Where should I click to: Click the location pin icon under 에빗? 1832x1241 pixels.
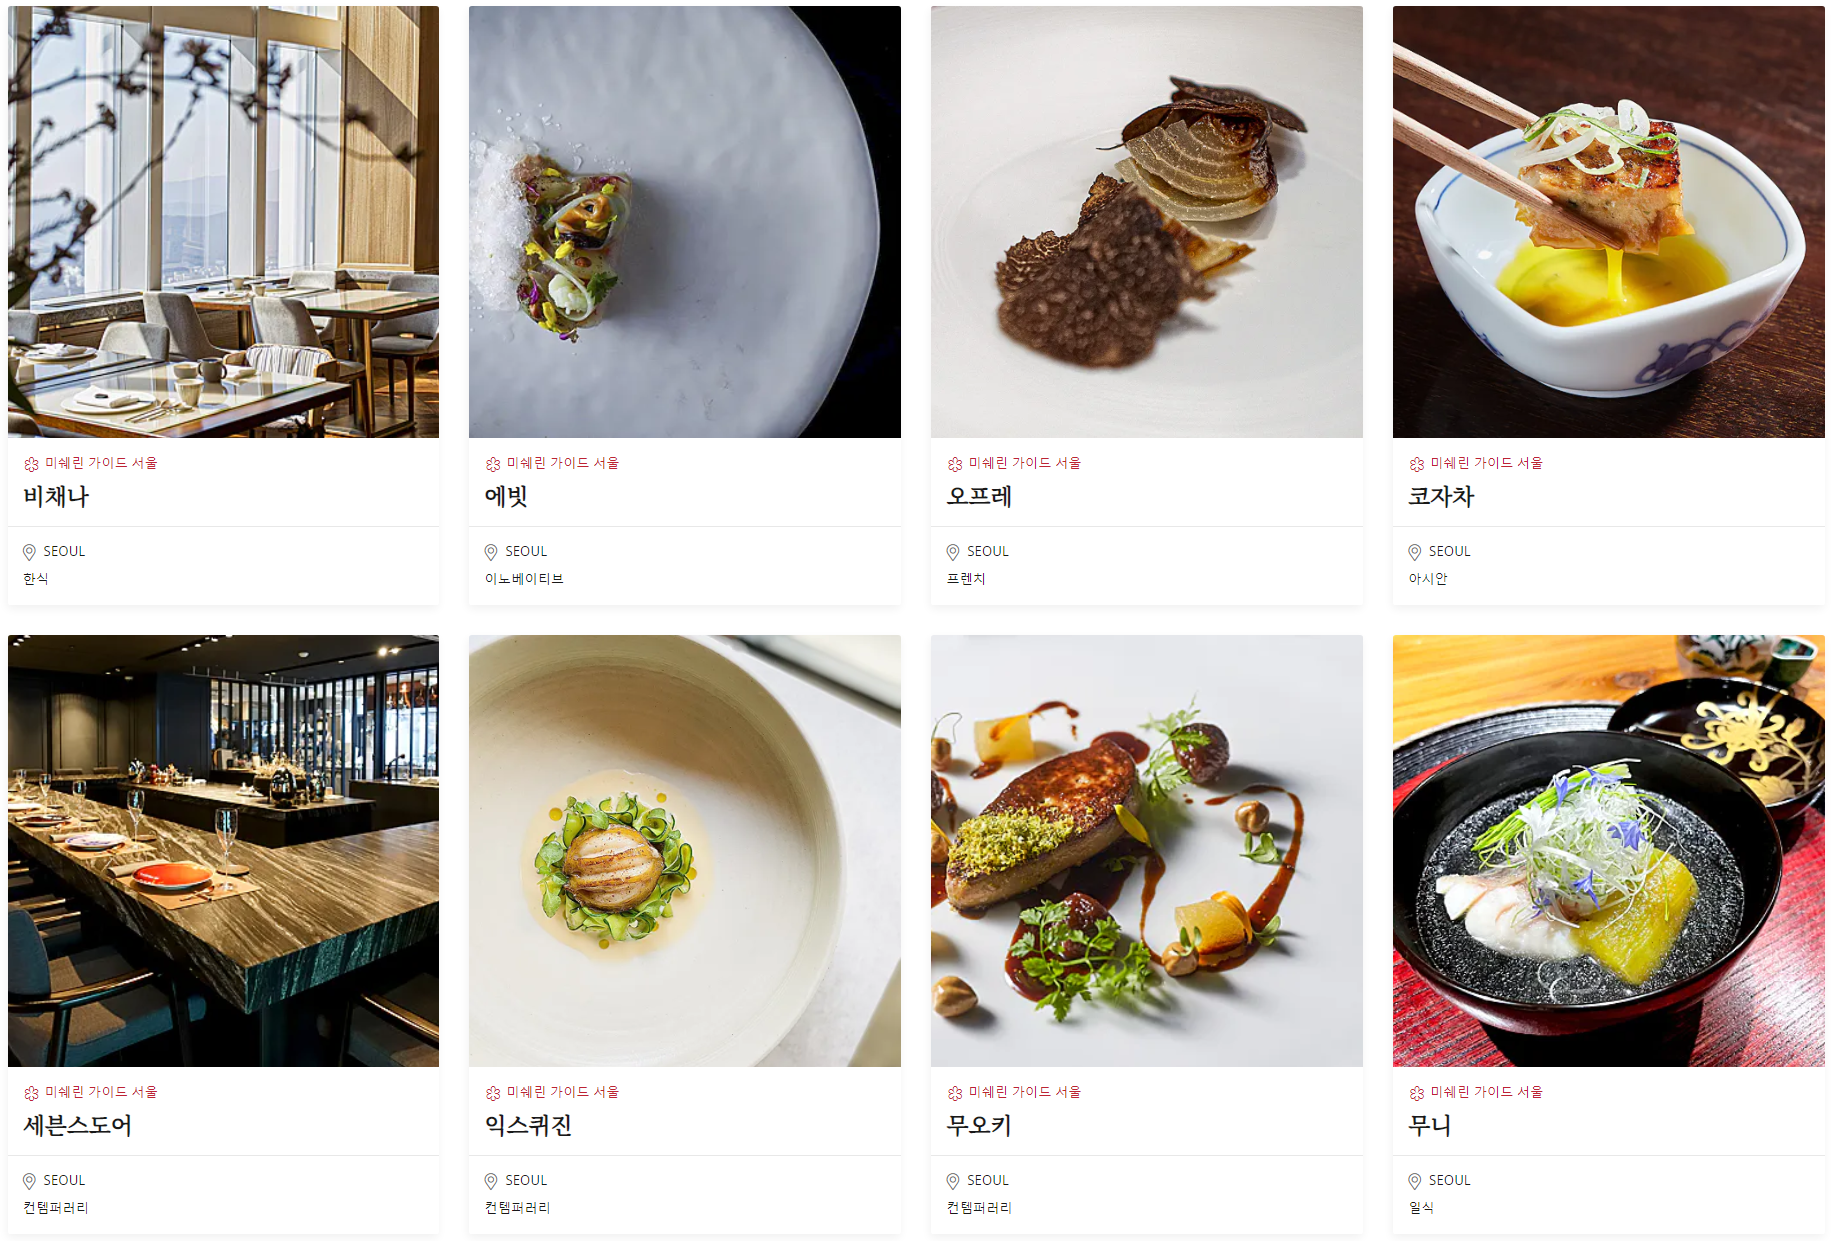coord(491,552)
